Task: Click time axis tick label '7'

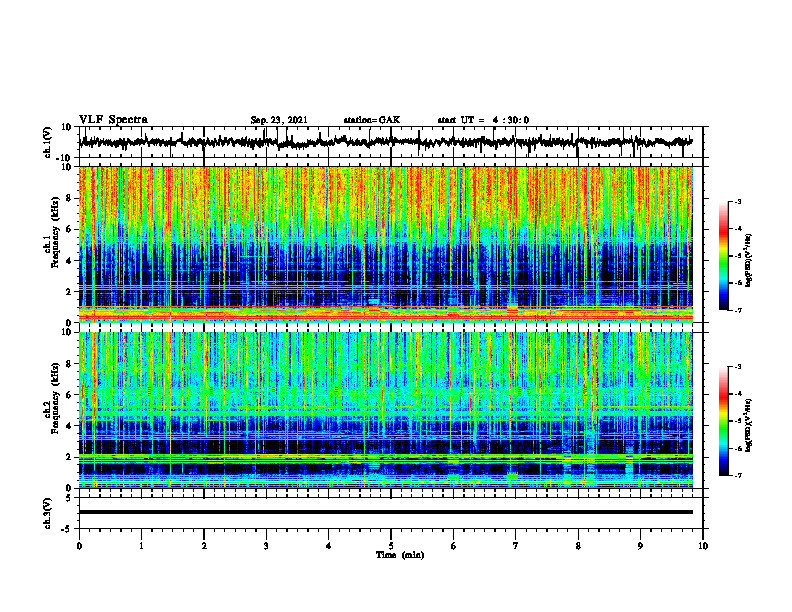Action: tap(516, 546)
